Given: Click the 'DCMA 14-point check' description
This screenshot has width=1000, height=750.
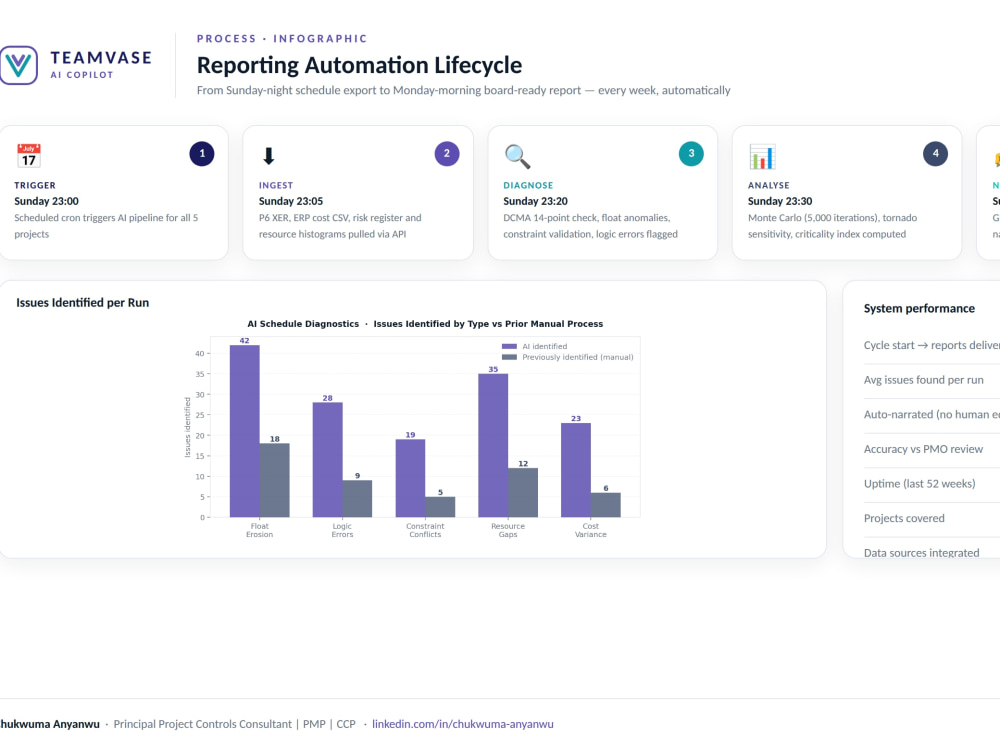Looking at the screenshot, I should pyautogui.click(x=591, y=226).
